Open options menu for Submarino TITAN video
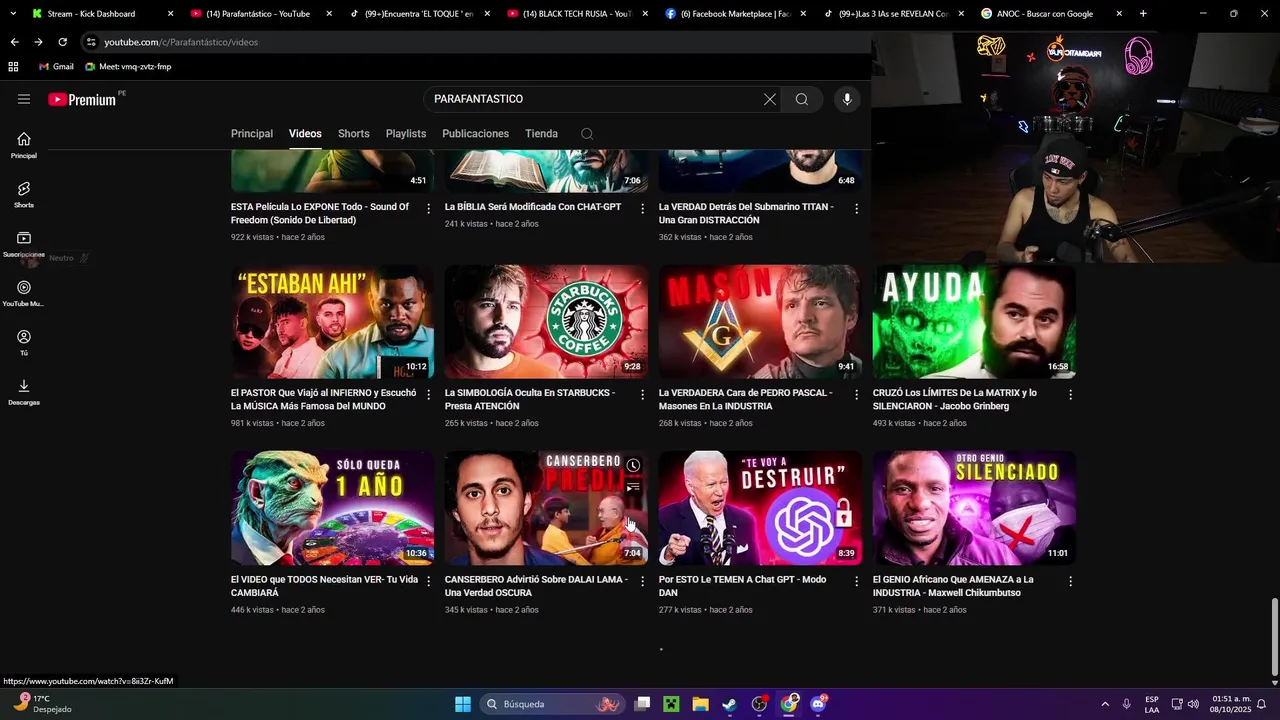The height and width of the screenshot is (720, 1280). [857, 209]
